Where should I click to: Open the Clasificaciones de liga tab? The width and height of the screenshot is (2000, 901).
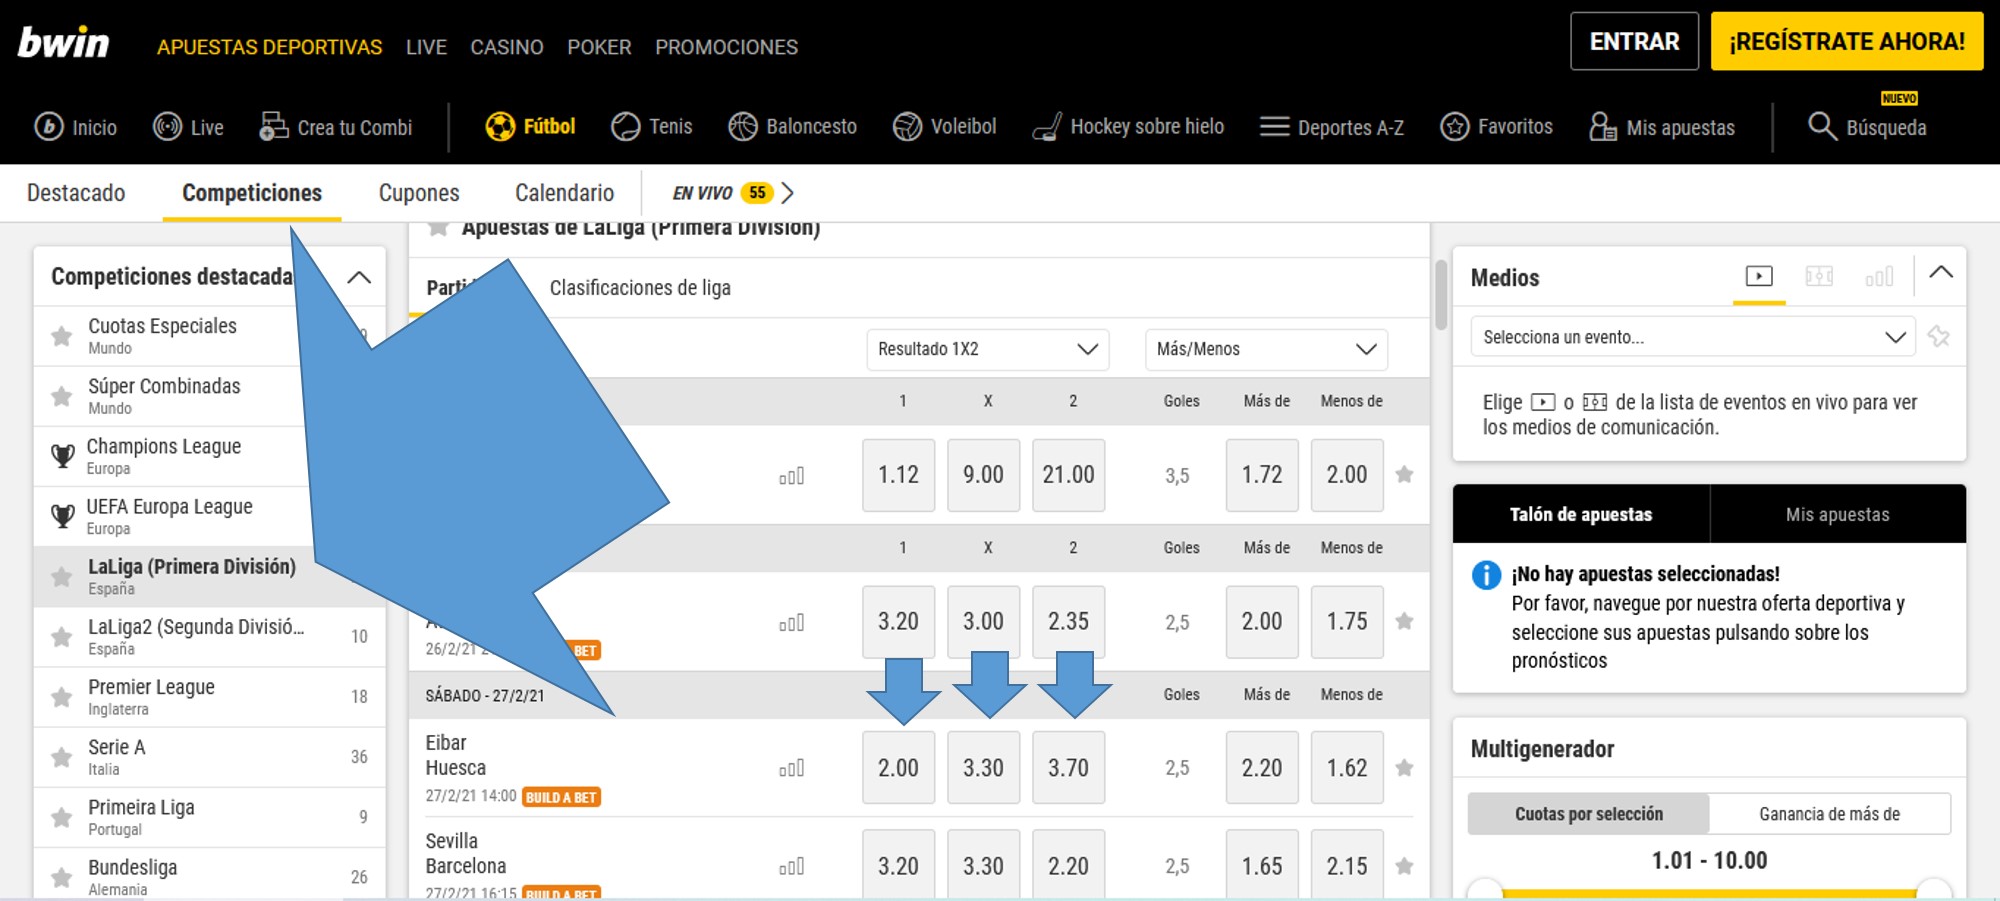click(x=640, y=288)
